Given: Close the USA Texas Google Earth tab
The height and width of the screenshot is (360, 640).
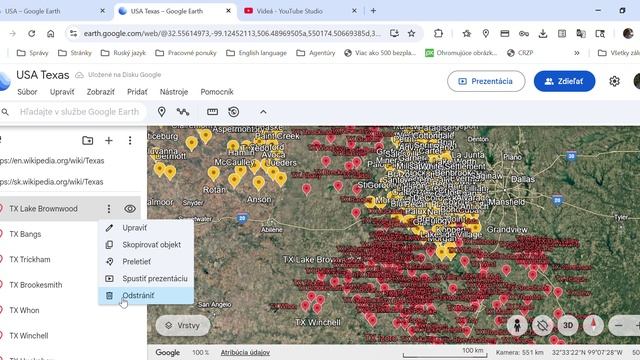Looking at the screenshot, I should pos(229,11).
